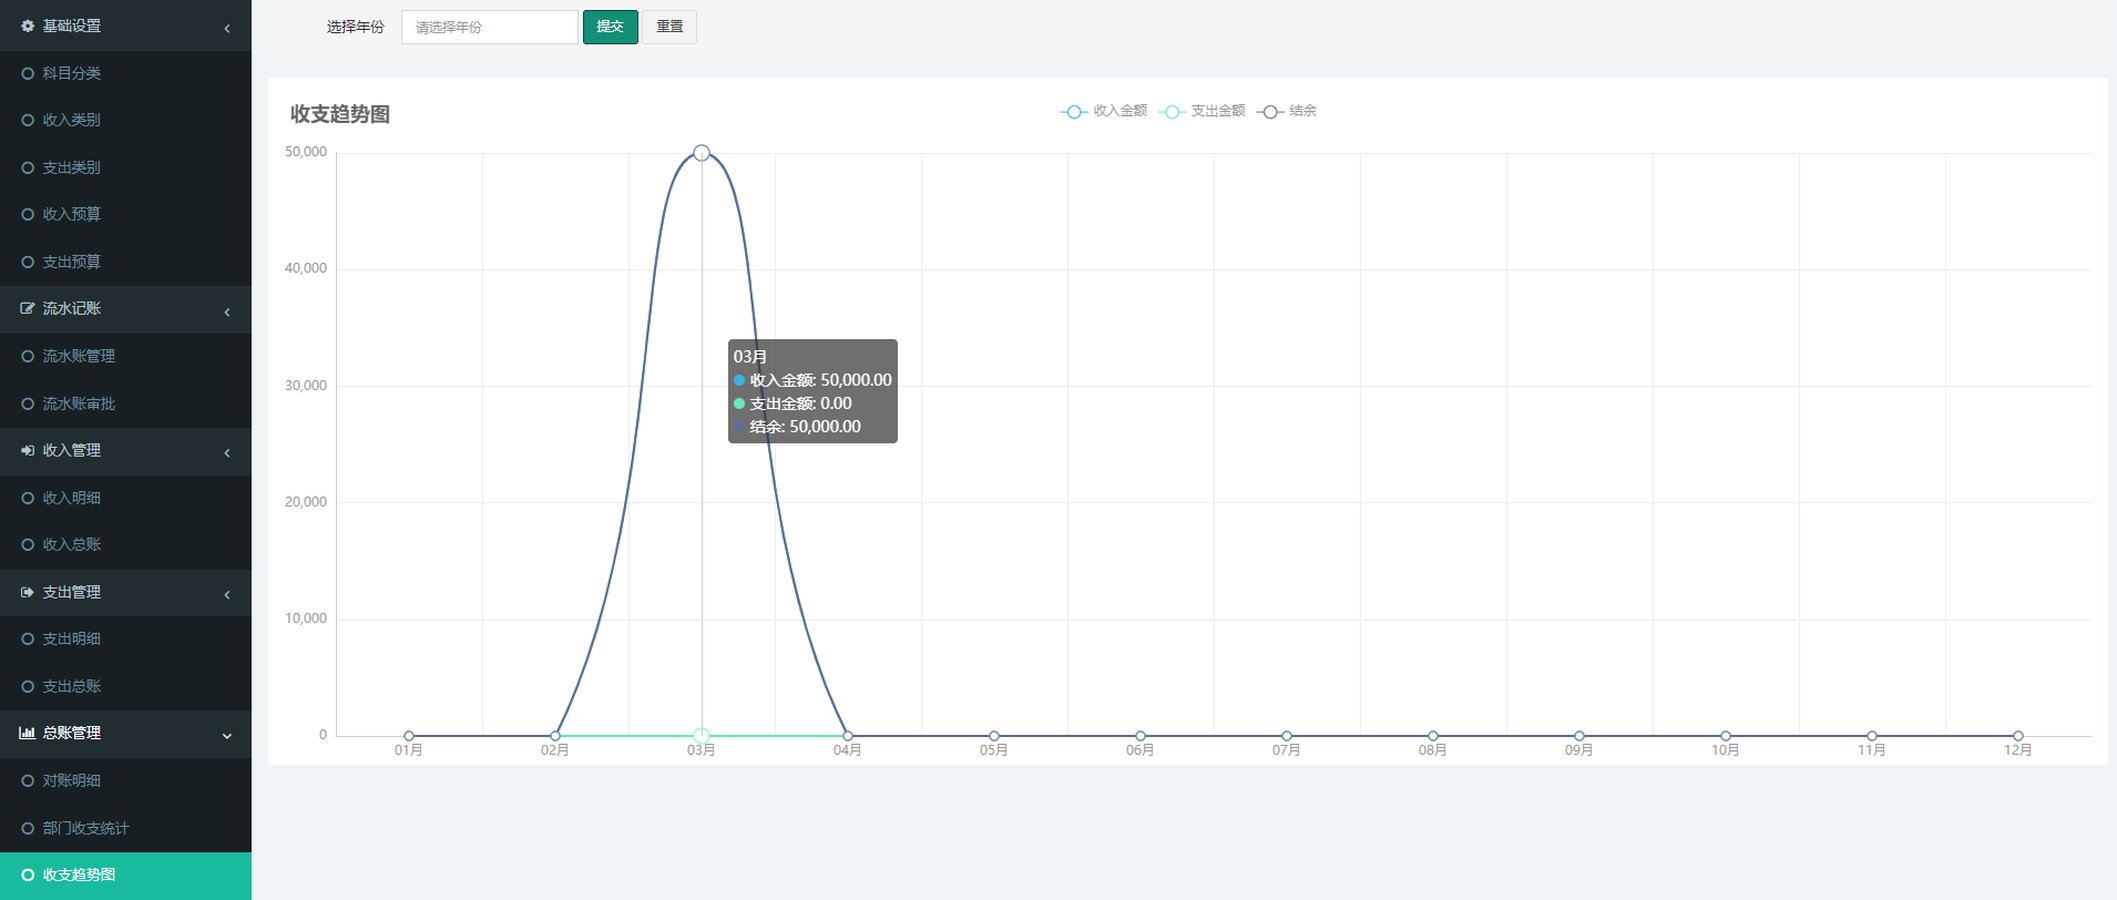Collapse the 基础设置 section via its chevron
Viewport: 2117px width, 900px height.
point(227,28)
